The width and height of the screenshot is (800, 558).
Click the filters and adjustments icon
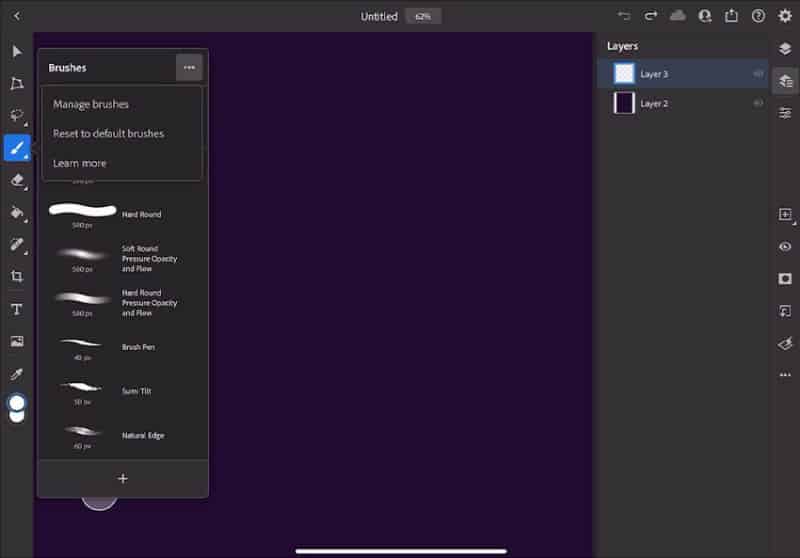tap(785, 343)
